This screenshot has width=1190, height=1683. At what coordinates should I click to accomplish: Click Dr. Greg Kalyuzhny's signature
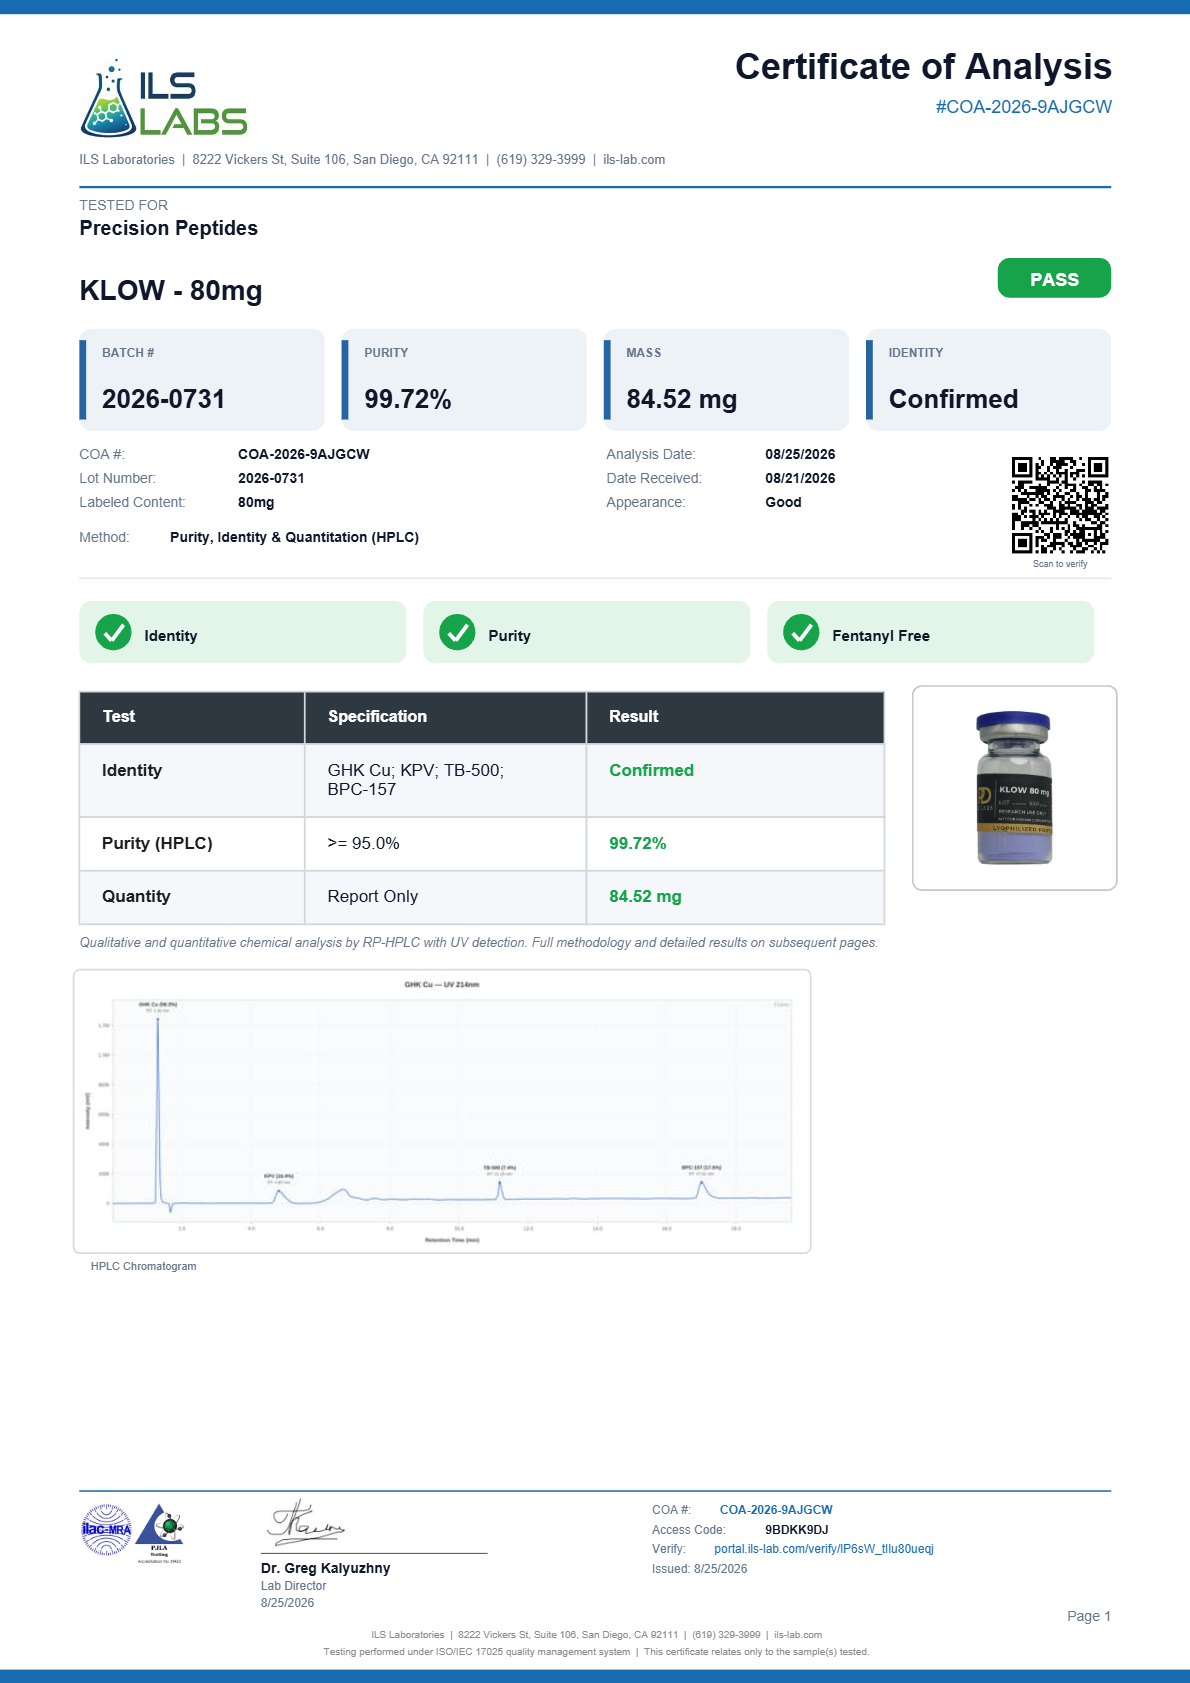[305, 1522]
